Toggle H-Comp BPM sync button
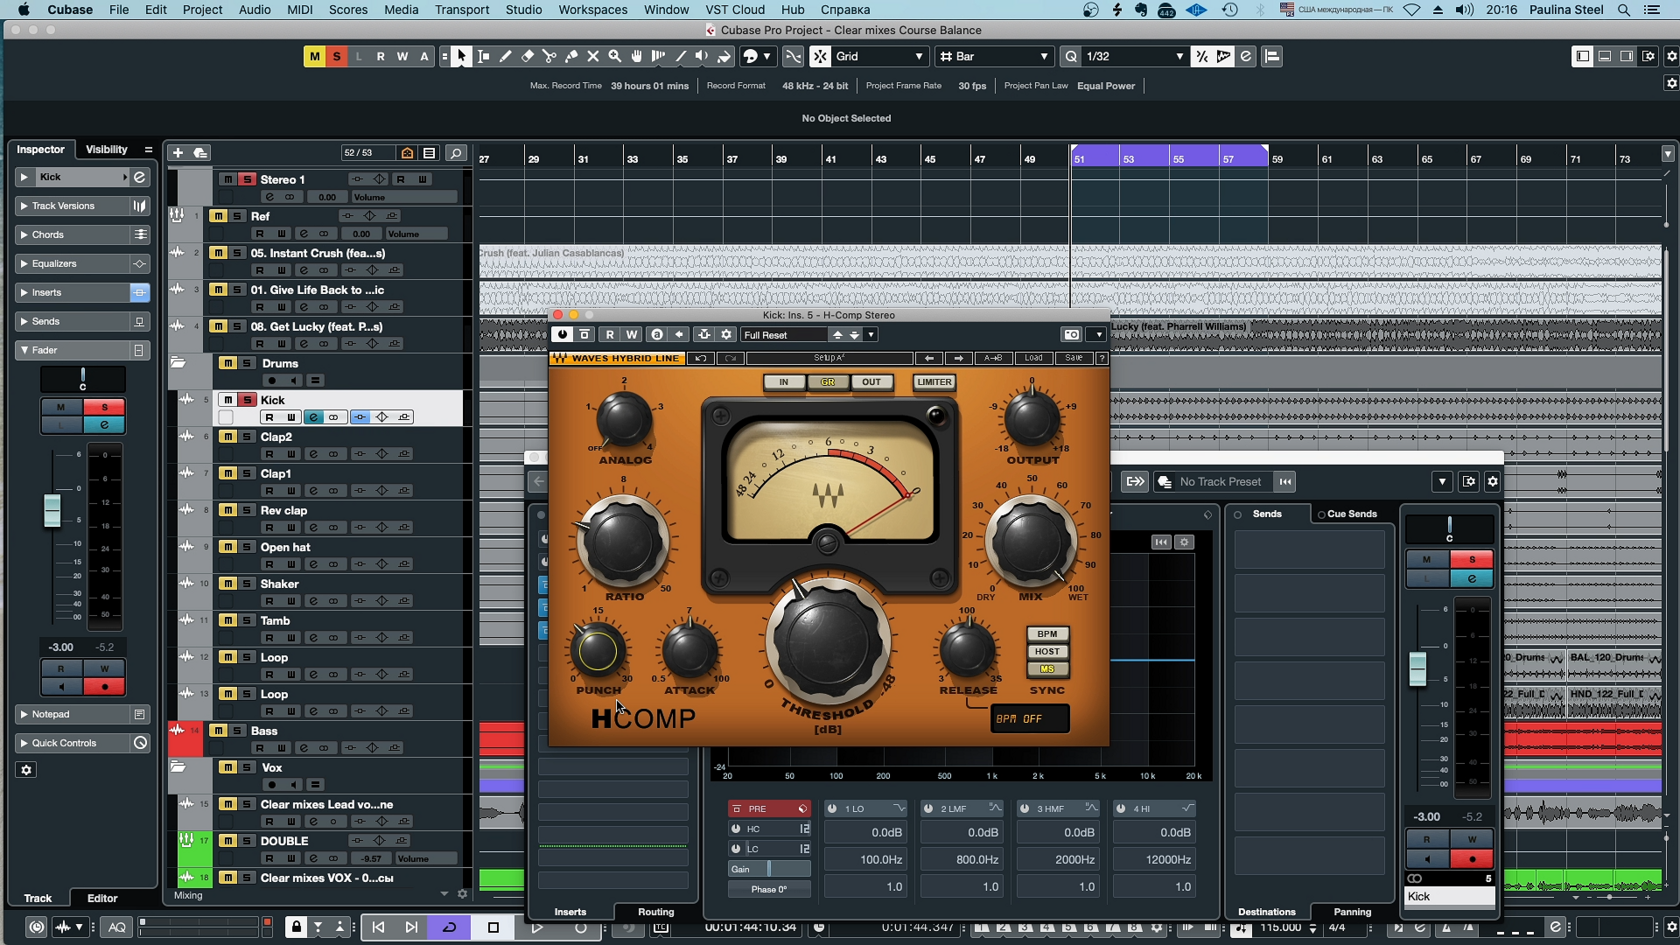The width and height of the screenshot is (1680, 945). (x=1047, y=634)
